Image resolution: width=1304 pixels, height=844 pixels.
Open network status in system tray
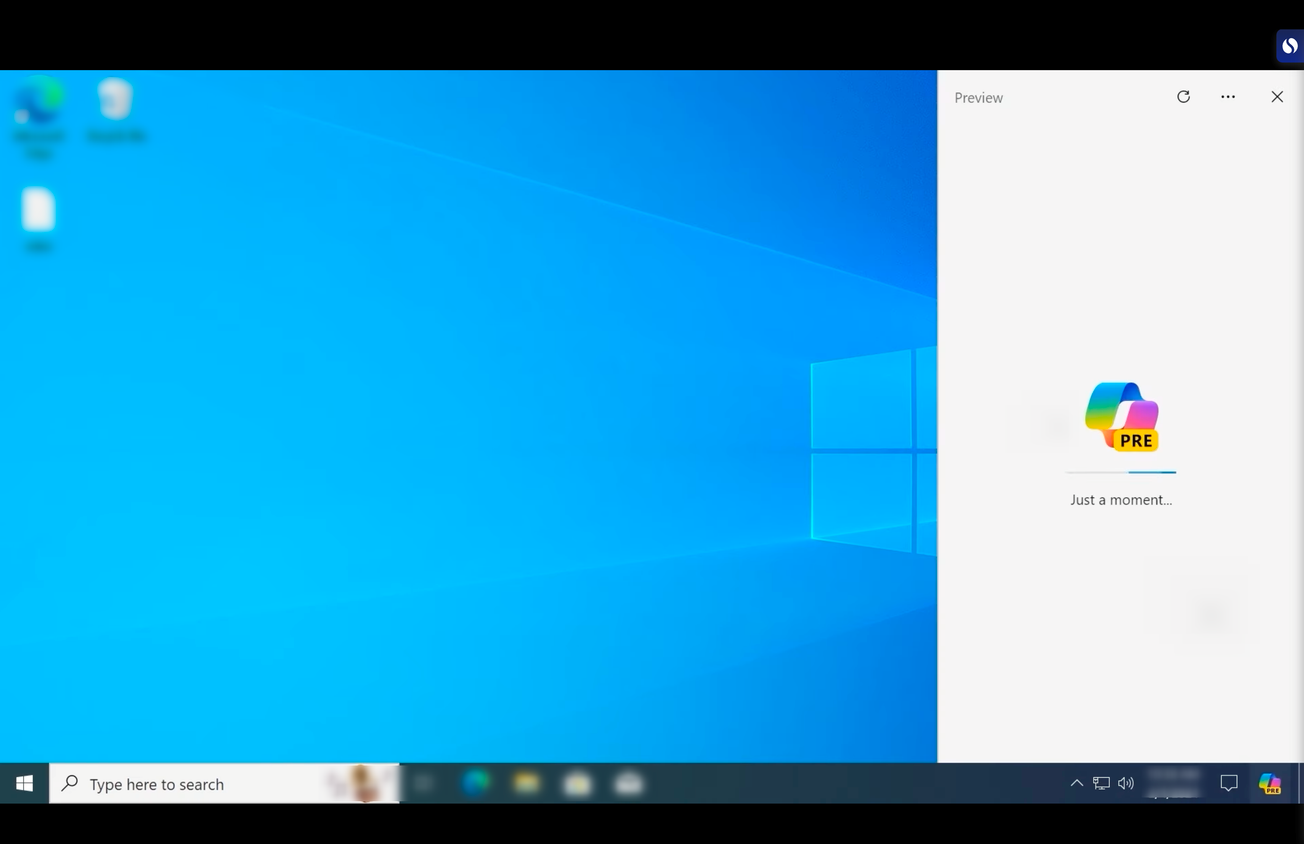click(x=1101, y=784)
